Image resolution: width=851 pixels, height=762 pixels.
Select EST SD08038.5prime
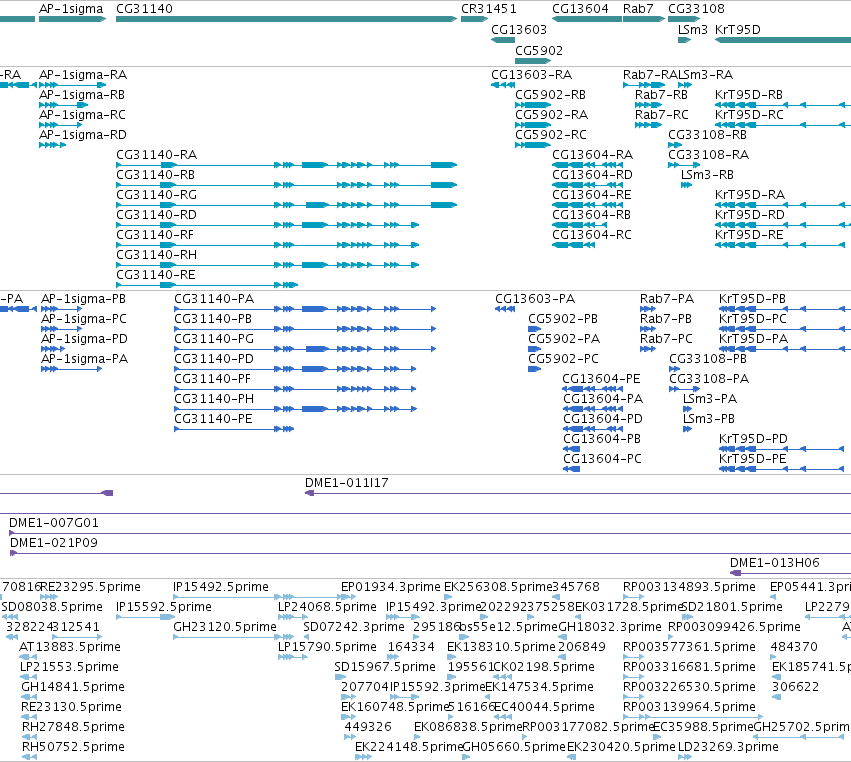tap(10, 617)
